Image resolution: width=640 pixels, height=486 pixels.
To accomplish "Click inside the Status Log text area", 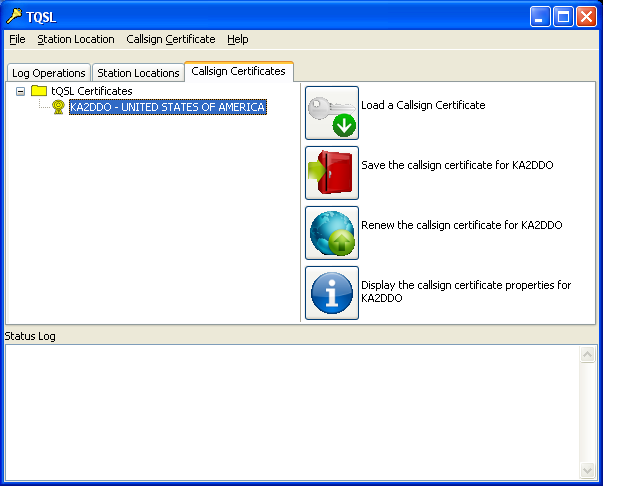I will [292, 413].
